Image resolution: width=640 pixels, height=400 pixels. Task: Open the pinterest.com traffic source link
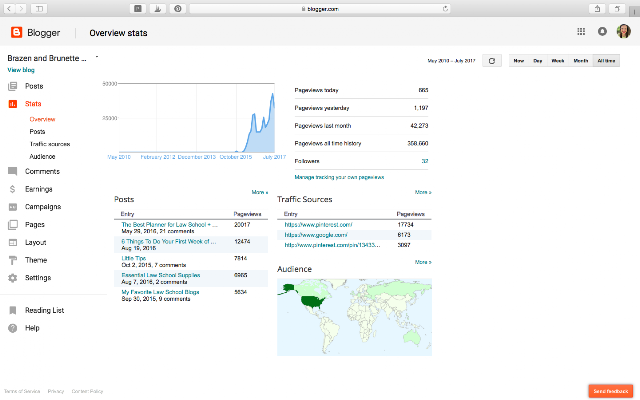318,224
